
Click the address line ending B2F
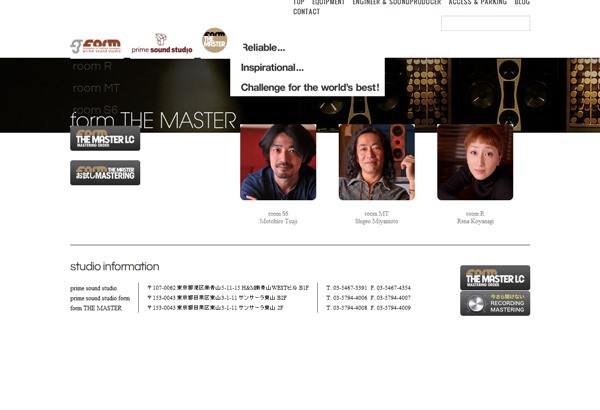217,298
